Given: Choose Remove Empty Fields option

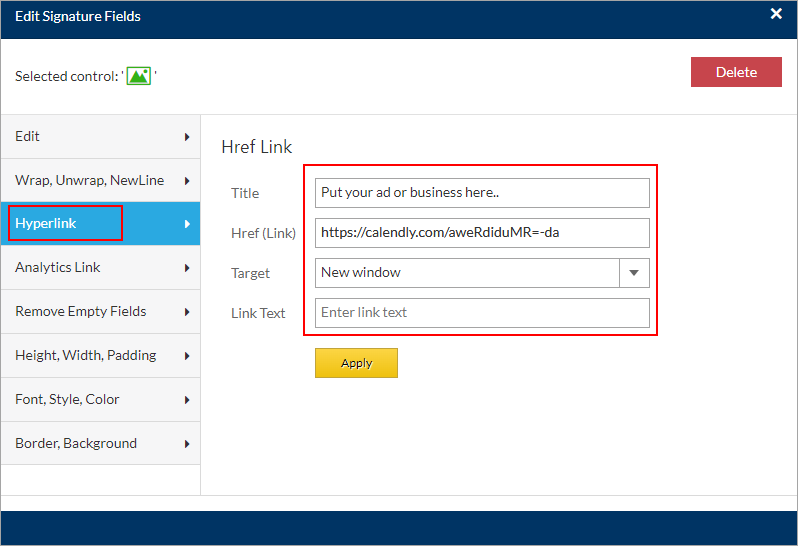Looking at the screenshot, I should (x=100, y=312).
